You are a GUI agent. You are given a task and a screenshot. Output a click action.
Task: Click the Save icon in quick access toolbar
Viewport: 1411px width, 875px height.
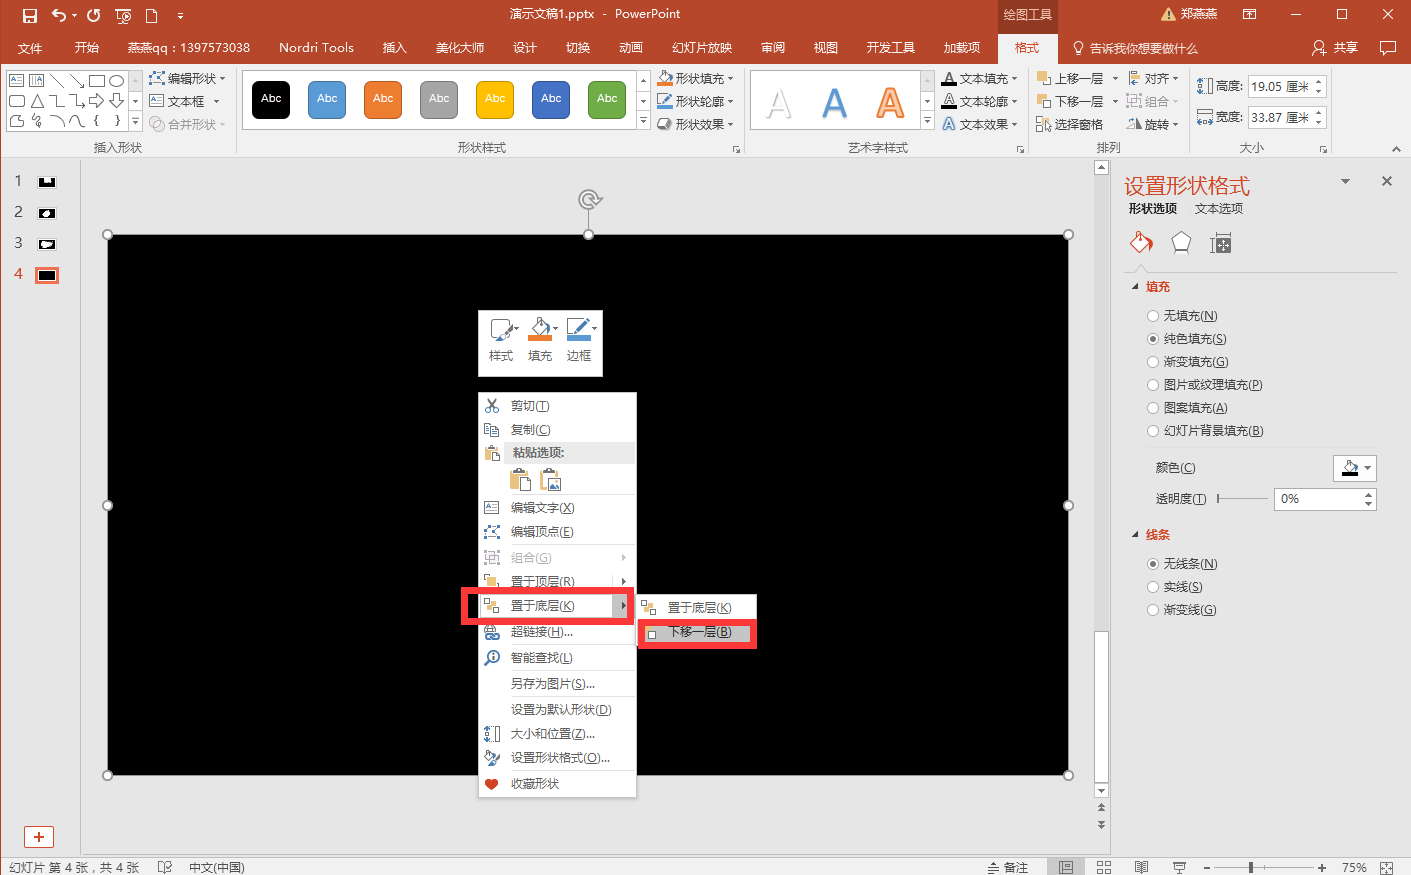click(30, 15)
